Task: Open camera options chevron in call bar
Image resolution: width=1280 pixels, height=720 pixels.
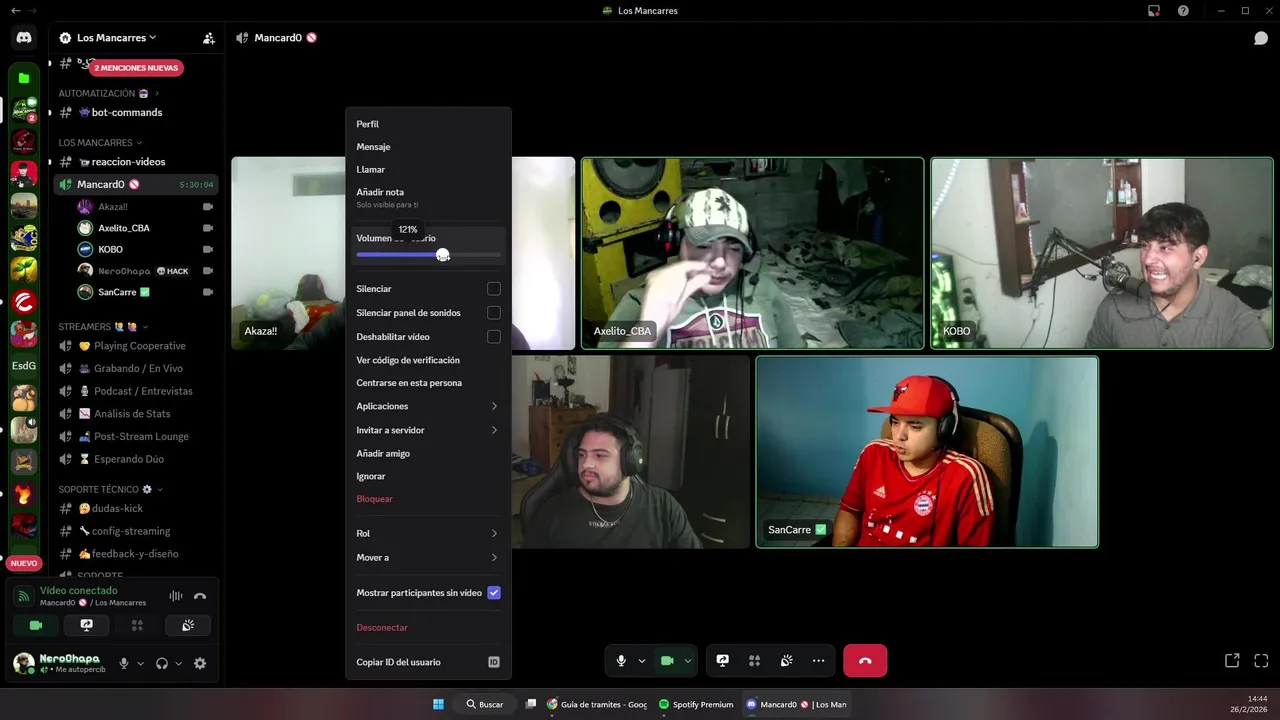Action: [687, 661]
